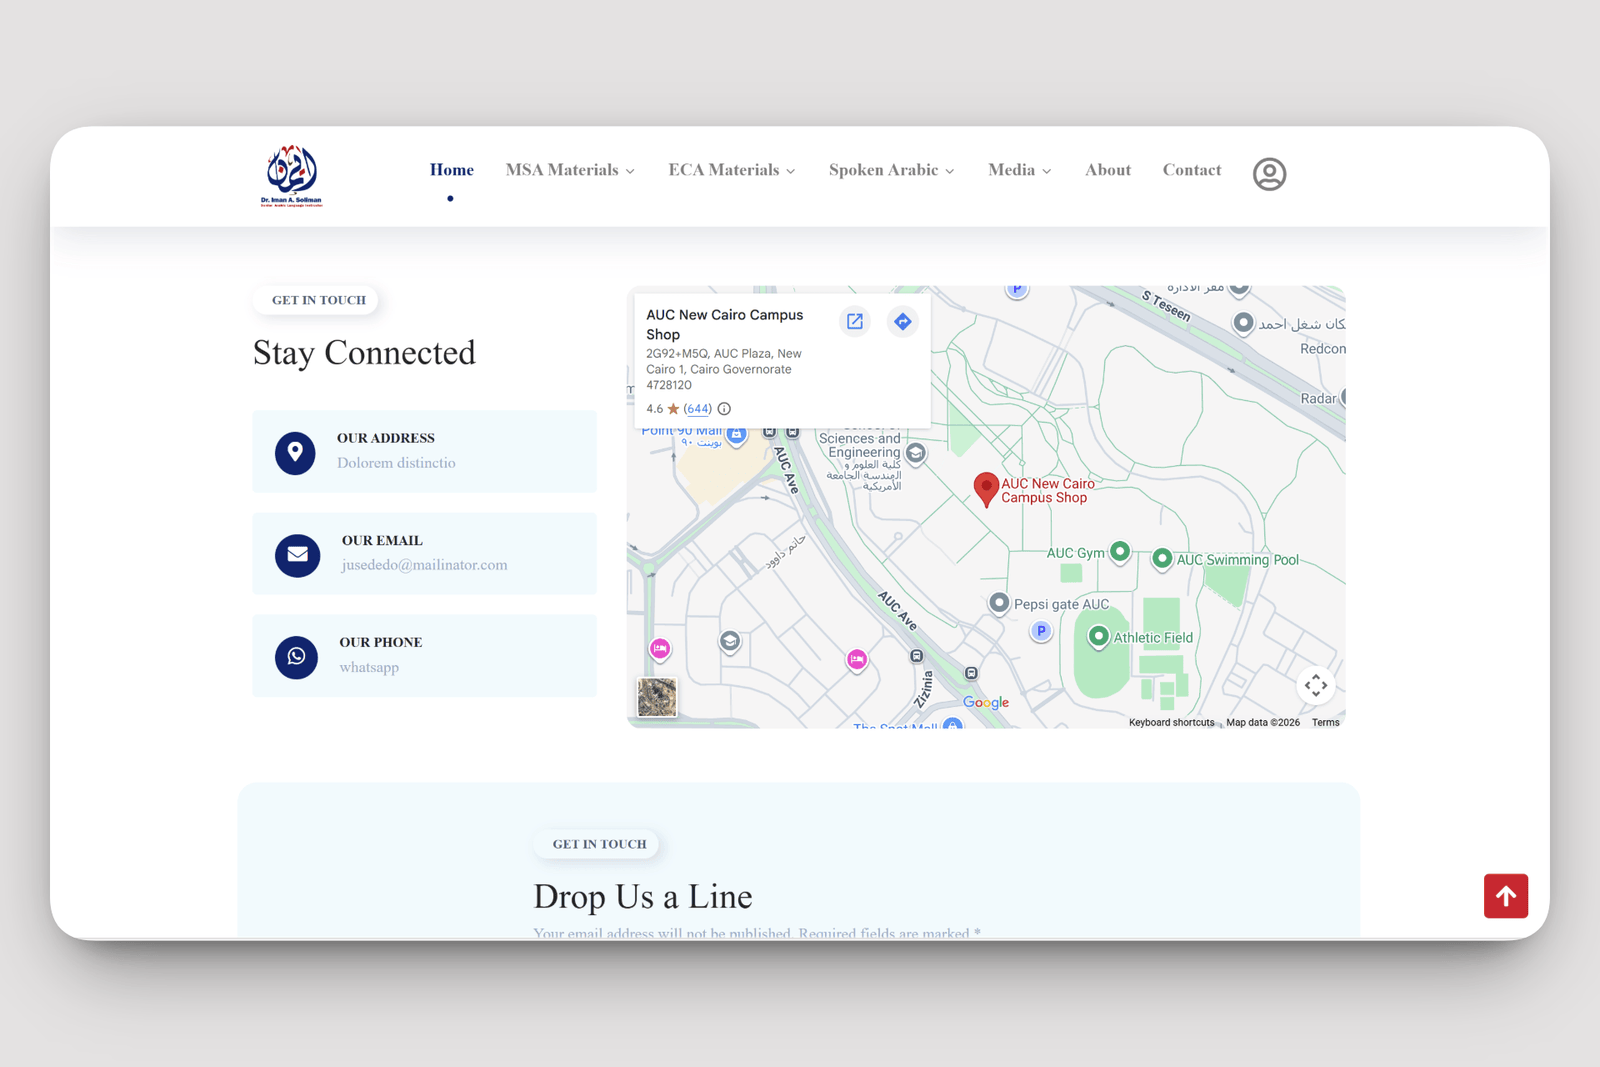Expand the Media dropdown menu
The width and height of the screenshot is (1600, 1067).
1020,170
